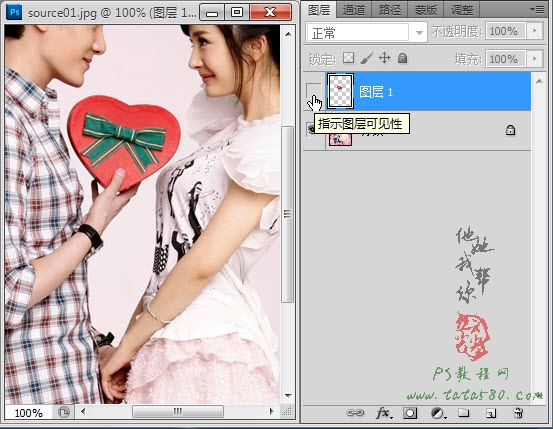Minimize the source01.jpg document window

pyautogui.click(x=212, y=13)
